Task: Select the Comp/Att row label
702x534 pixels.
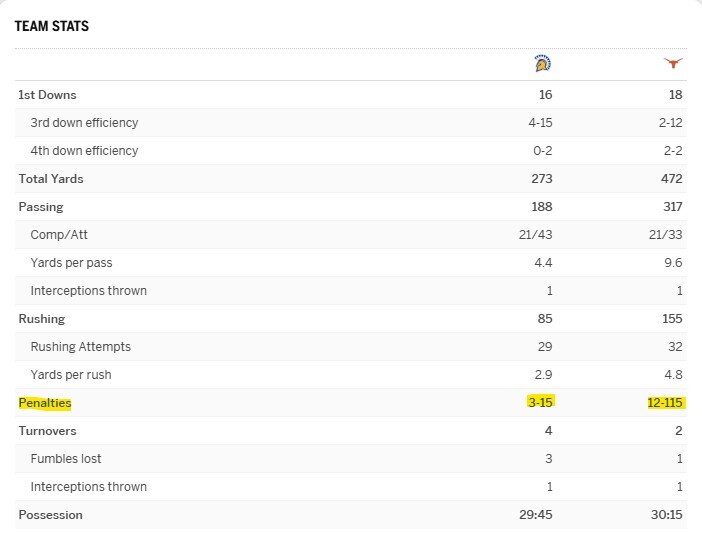Action: pyautogui.click(x=59, y=235)
